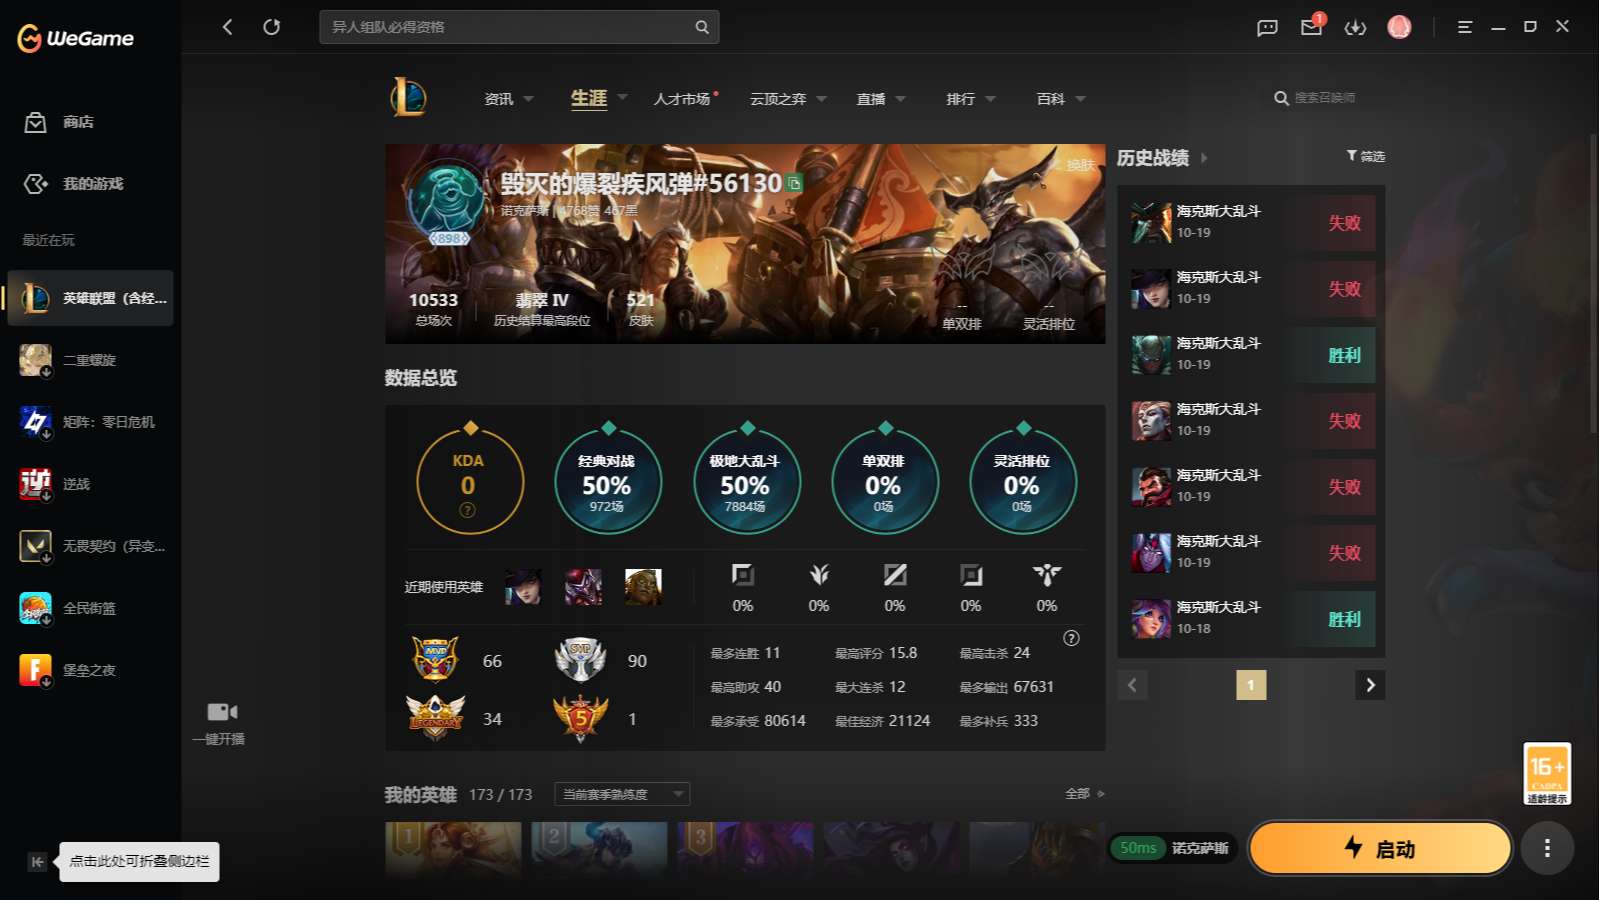
Task: Click 全部 to view all heroes
Action: pyautogui.click(x=1085, y=794)
